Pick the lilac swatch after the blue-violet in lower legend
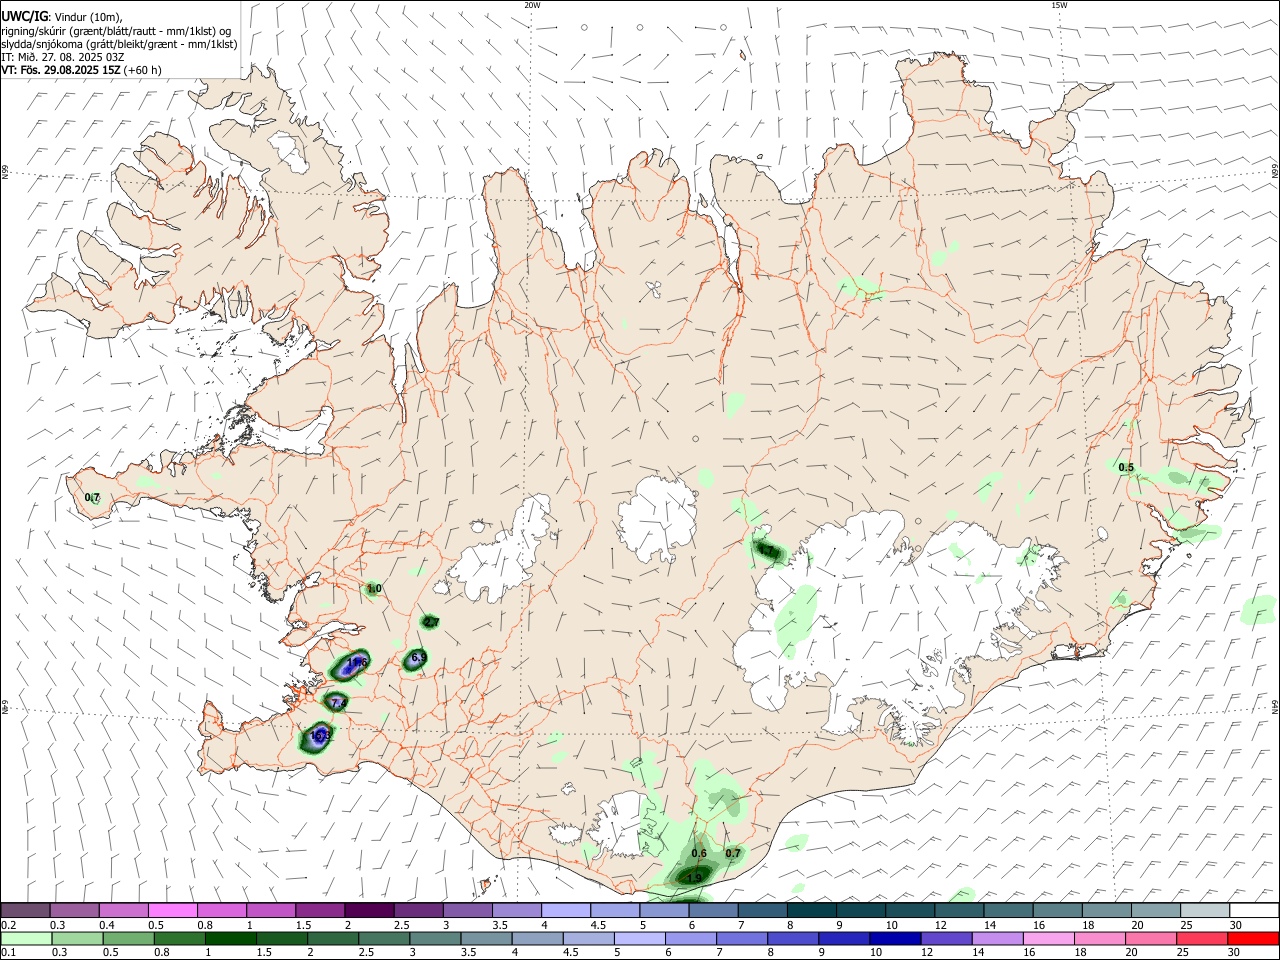The width and height of the screenshot is (1280, 960). 996,938
